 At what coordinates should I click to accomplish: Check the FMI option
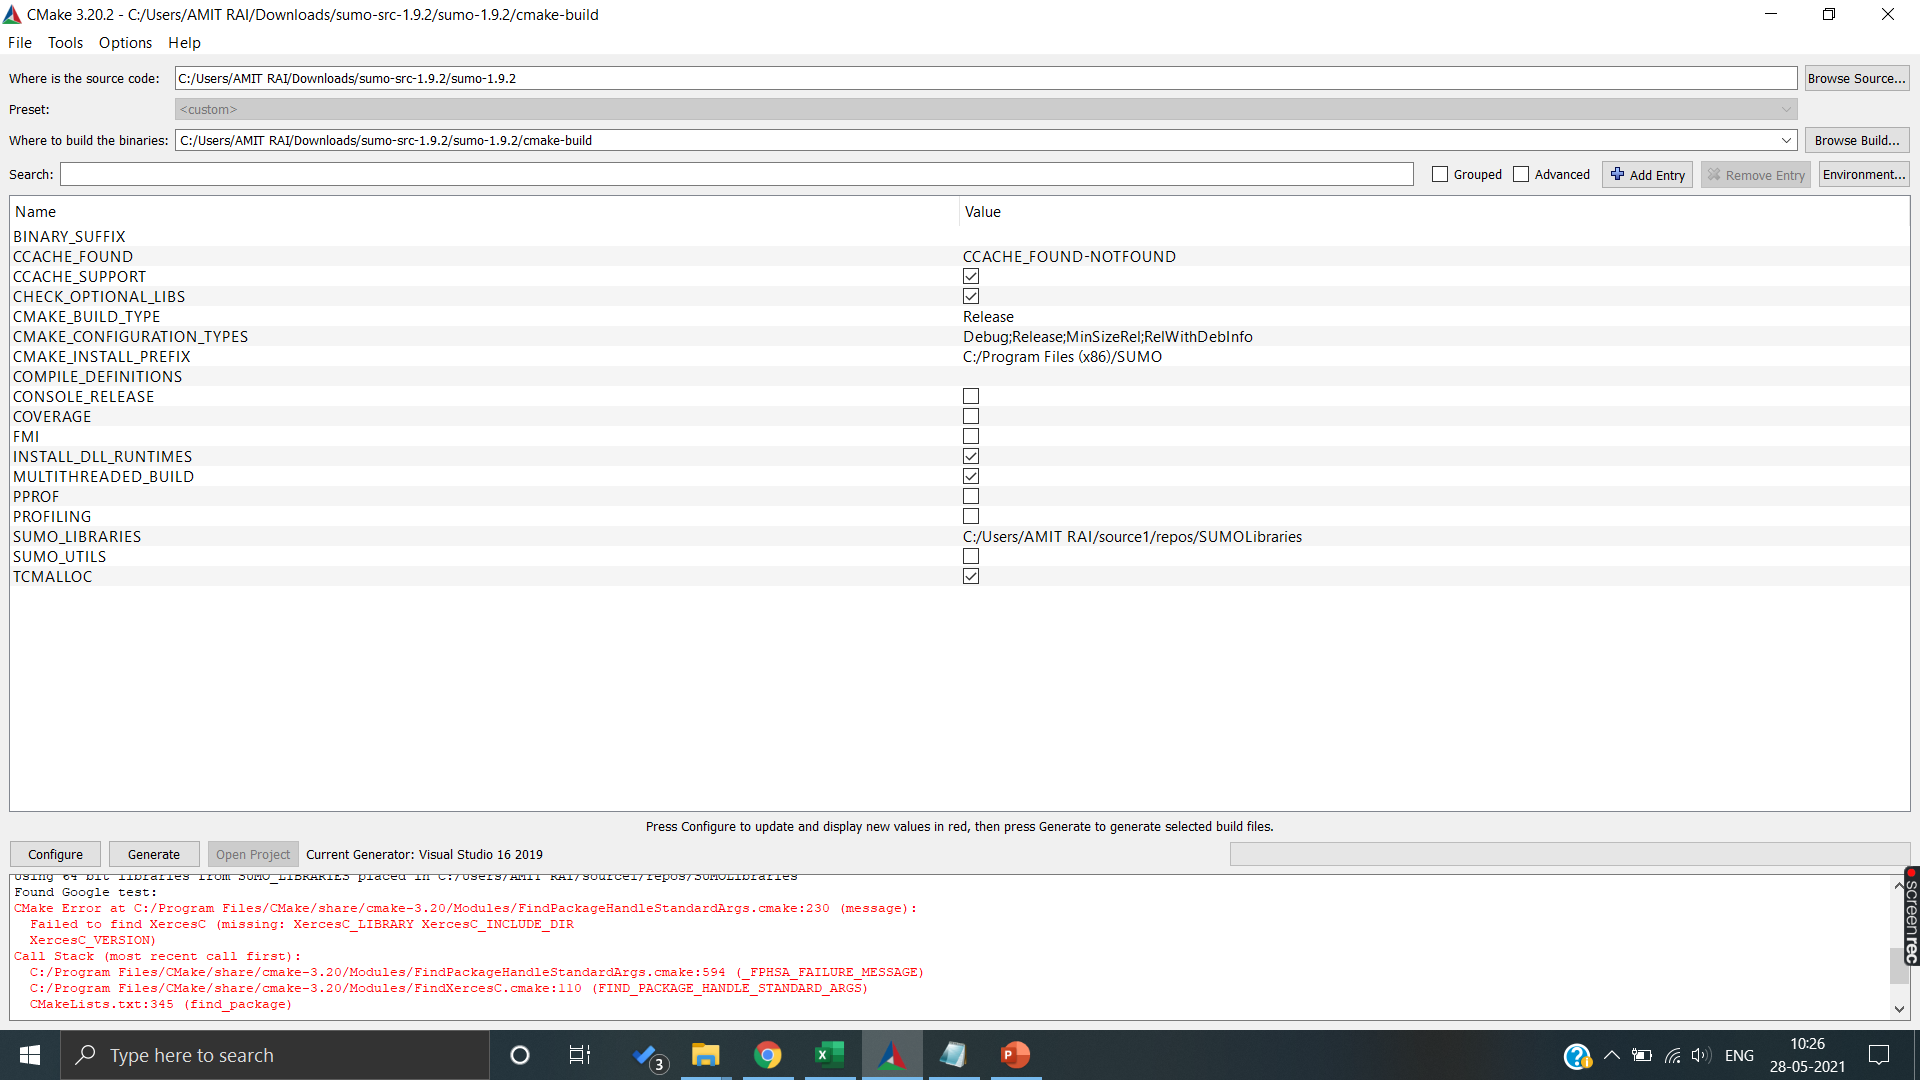click(x=971, y=437)
